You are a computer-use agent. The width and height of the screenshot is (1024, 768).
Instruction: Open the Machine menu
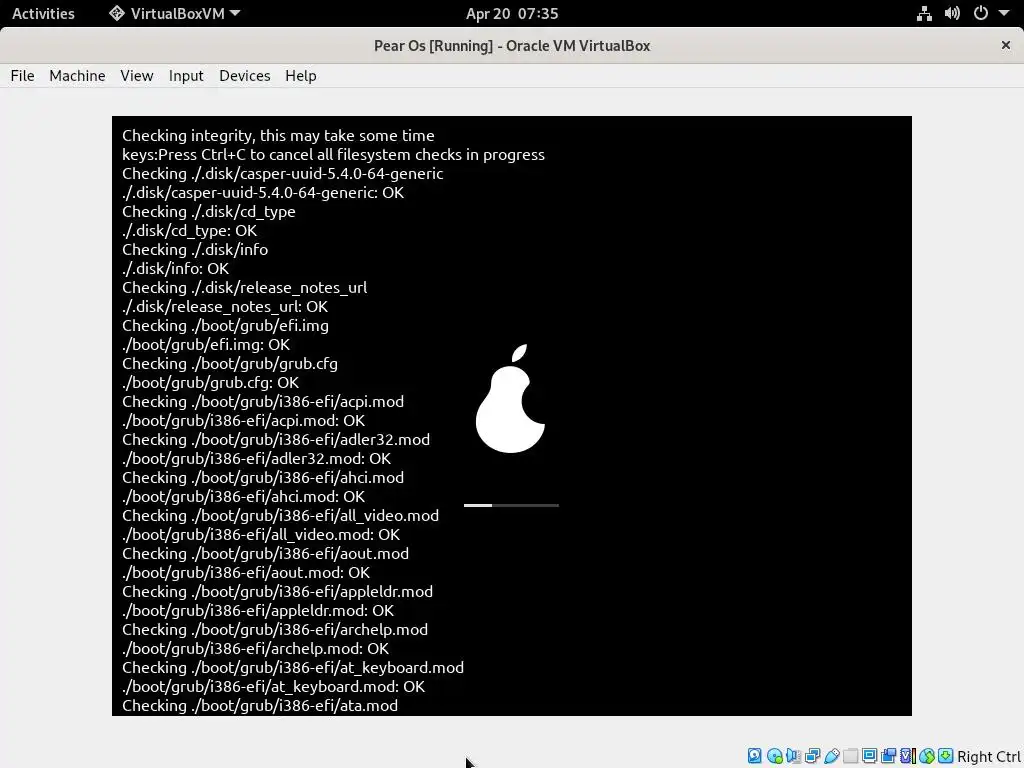77,76
